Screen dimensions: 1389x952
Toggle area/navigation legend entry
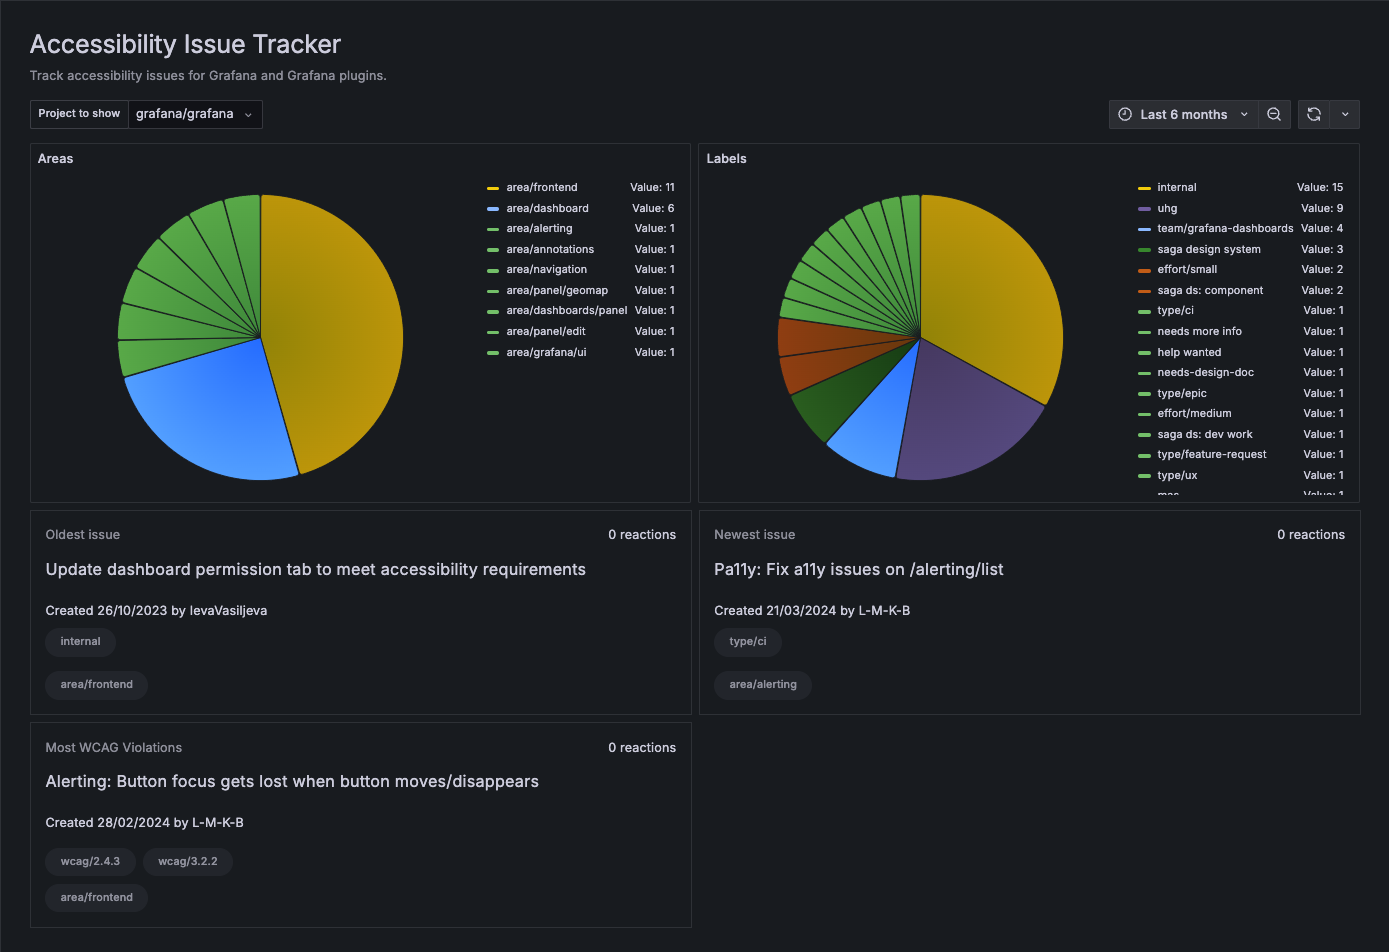[547, 270]
